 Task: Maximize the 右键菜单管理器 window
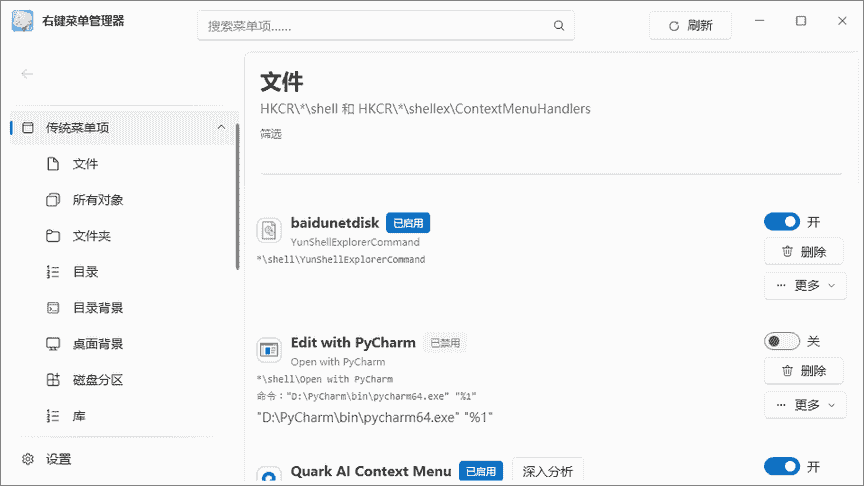[801, 21]
